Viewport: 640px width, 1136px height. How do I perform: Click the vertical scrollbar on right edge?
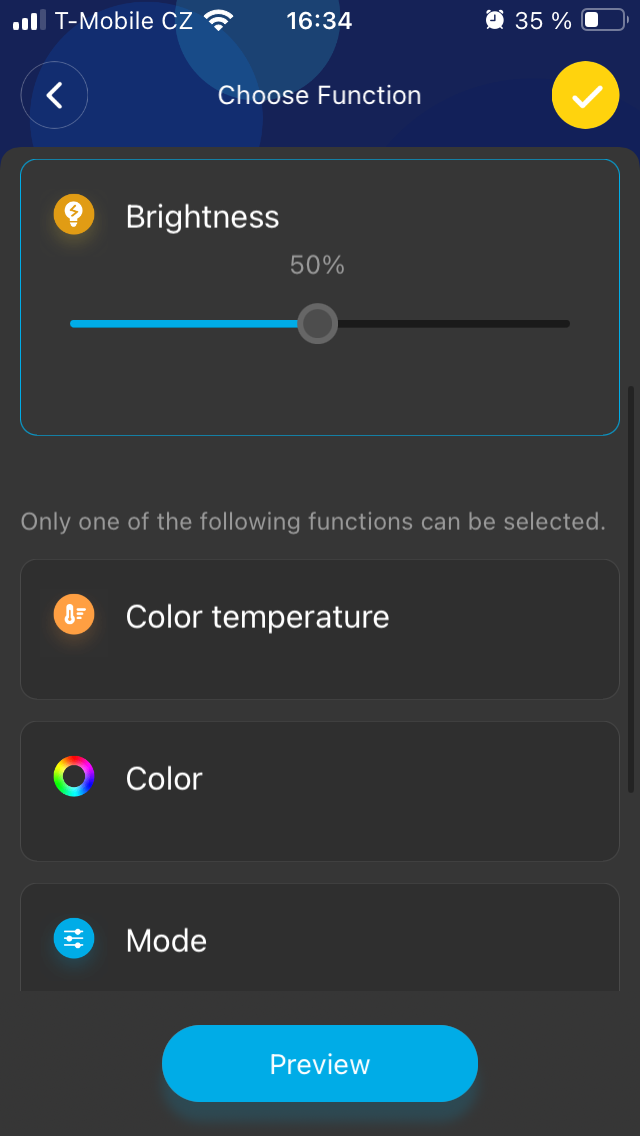[630, 590]
